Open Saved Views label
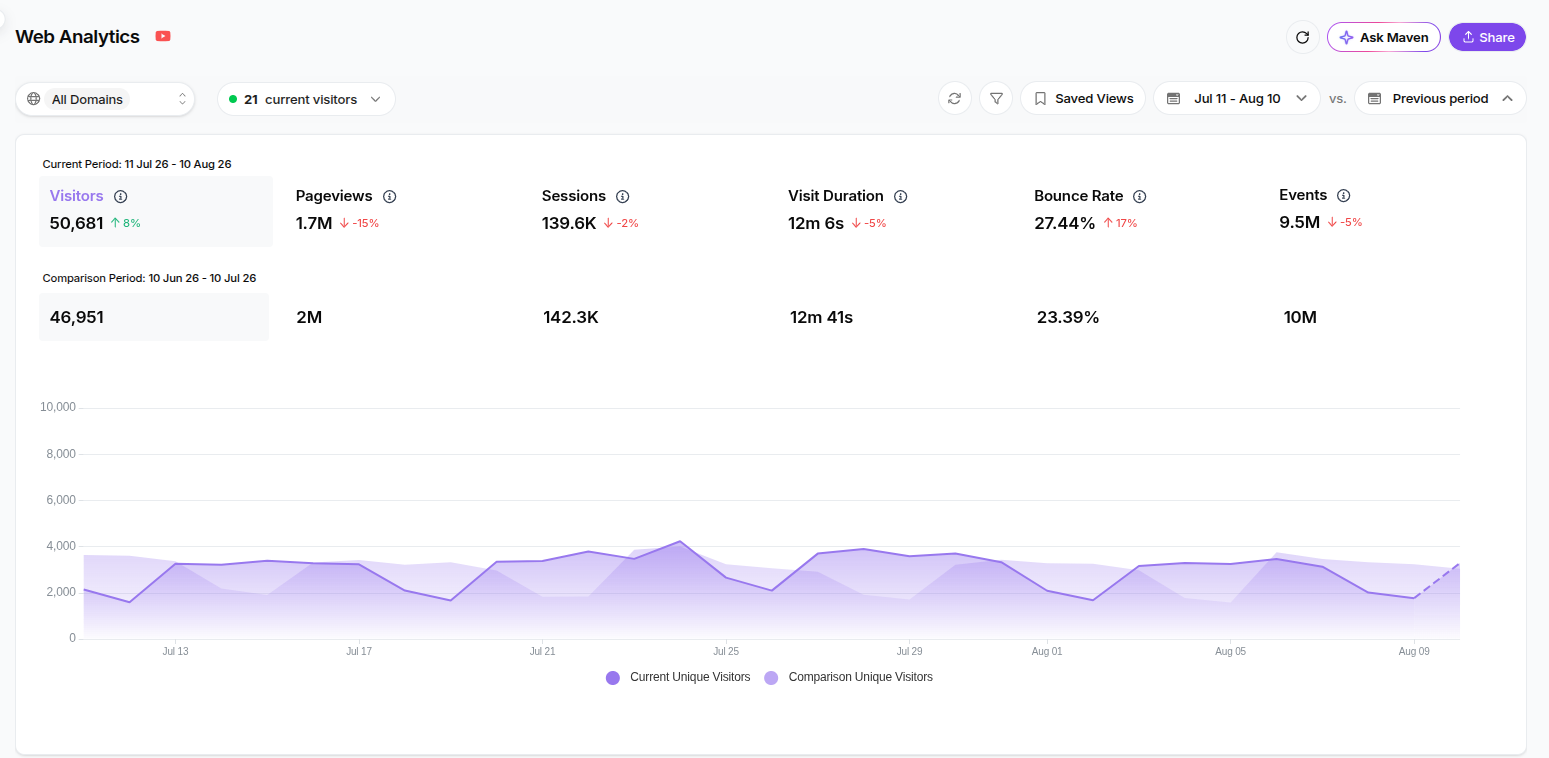Viewport: 1549px width, 758px height. coord(1094,98)
